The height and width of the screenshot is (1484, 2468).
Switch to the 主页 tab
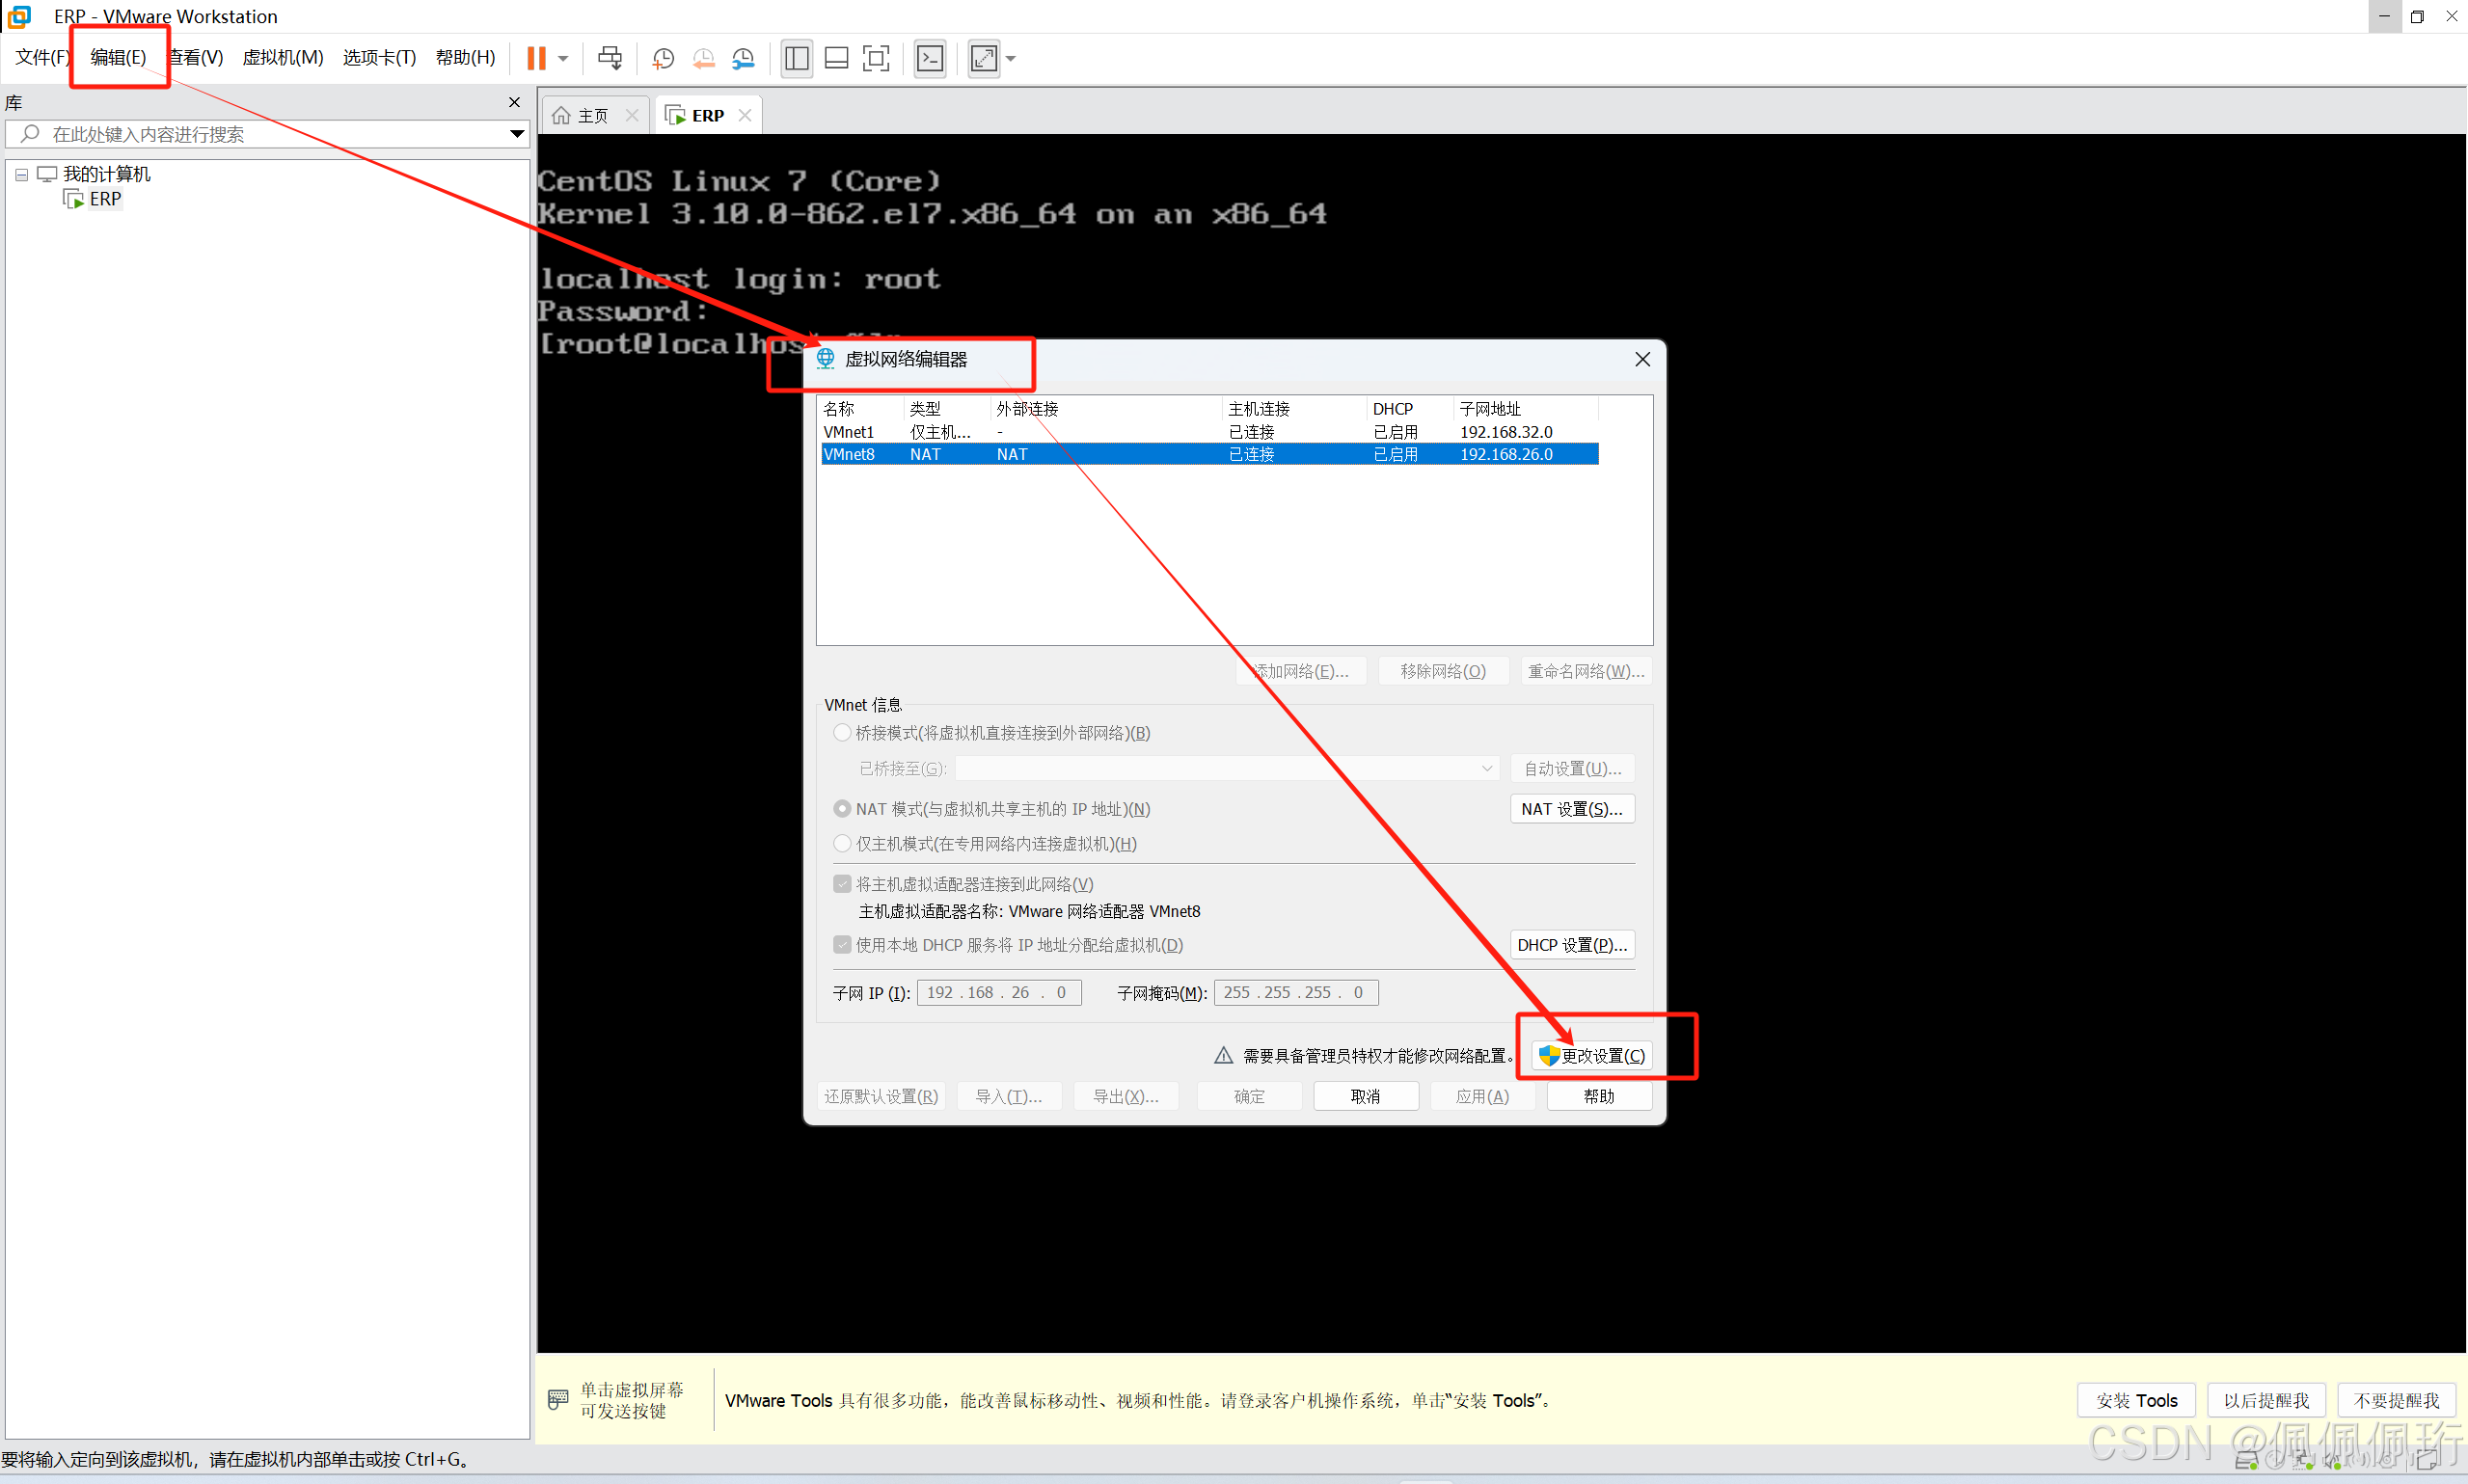click(x=592, y=116)
